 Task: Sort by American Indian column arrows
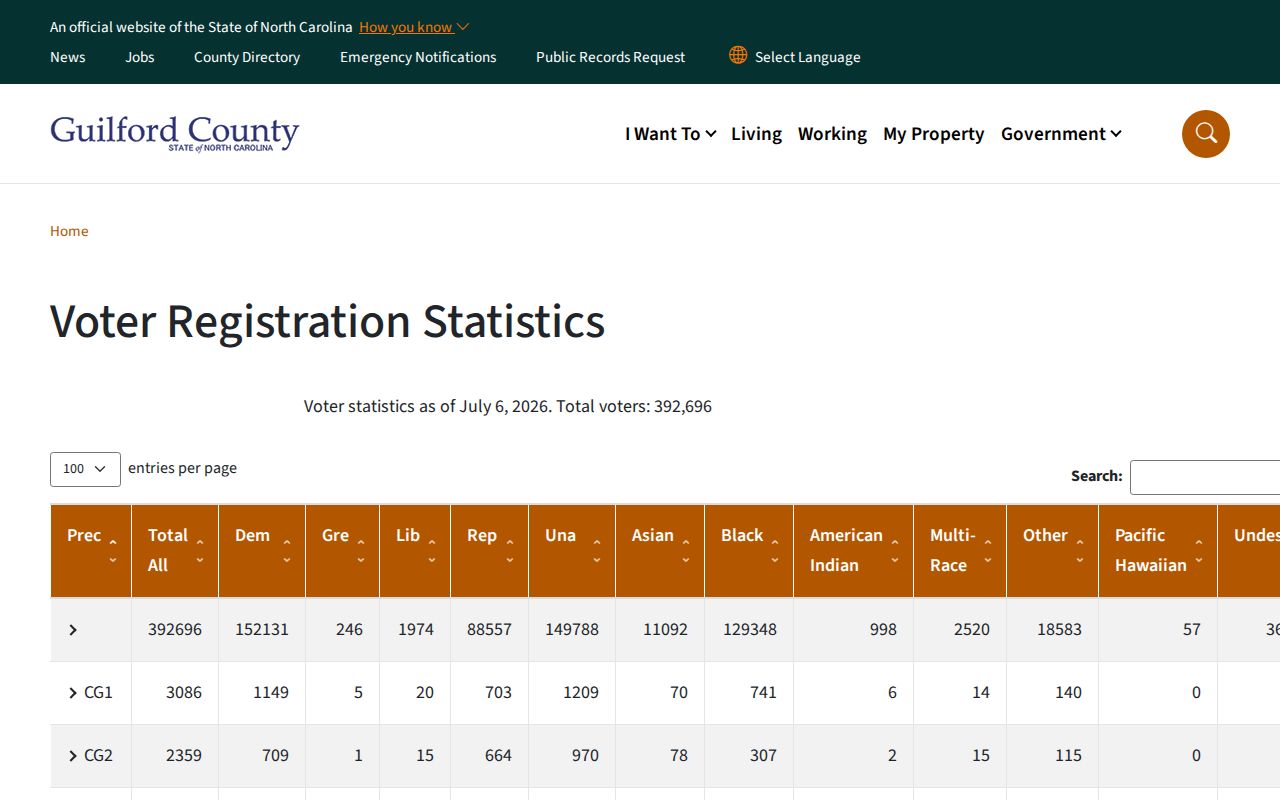[x=895, y=551]
